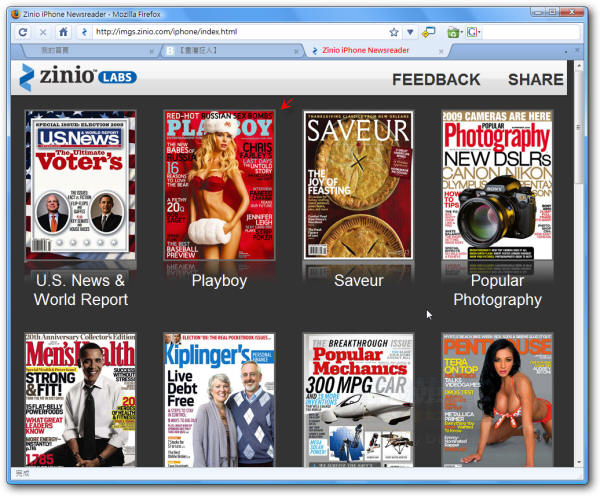Open the Kiplinger's magazine cover

[x=219, y=400]
